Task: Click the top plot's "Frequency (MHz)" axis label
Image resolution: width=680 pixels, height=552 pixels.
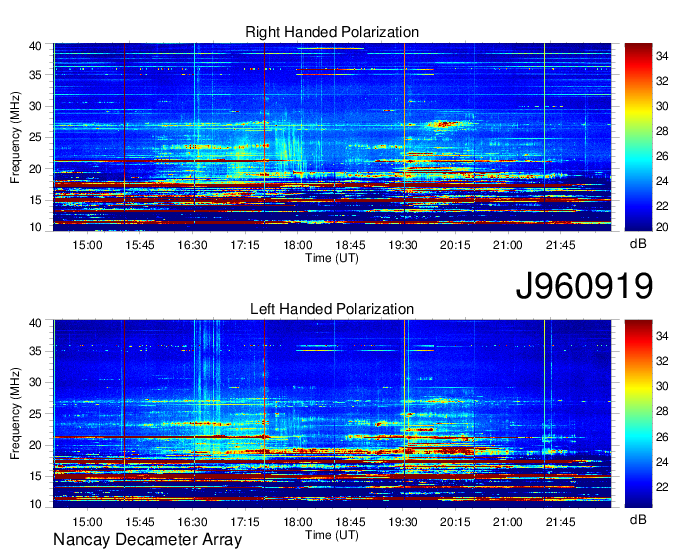Action: coord(15,137)
